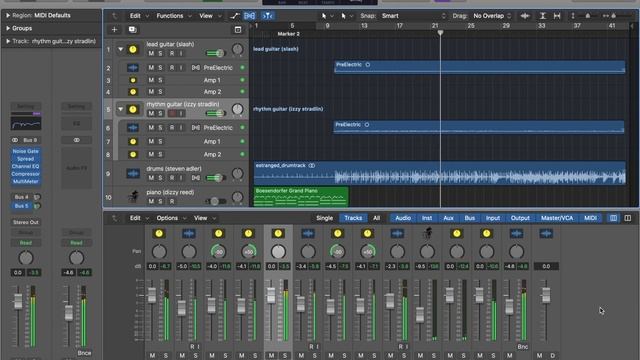Solo the lead guitar (slash) track
640x360 pixels.
(x=160, y=53)
